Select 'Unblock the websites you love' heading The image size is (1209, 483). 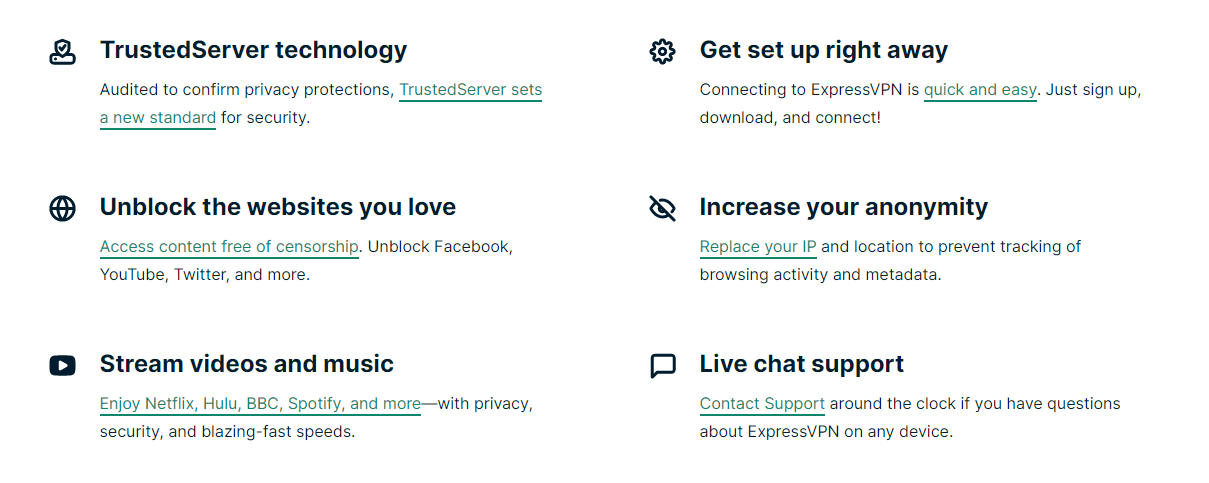[278, 207]
